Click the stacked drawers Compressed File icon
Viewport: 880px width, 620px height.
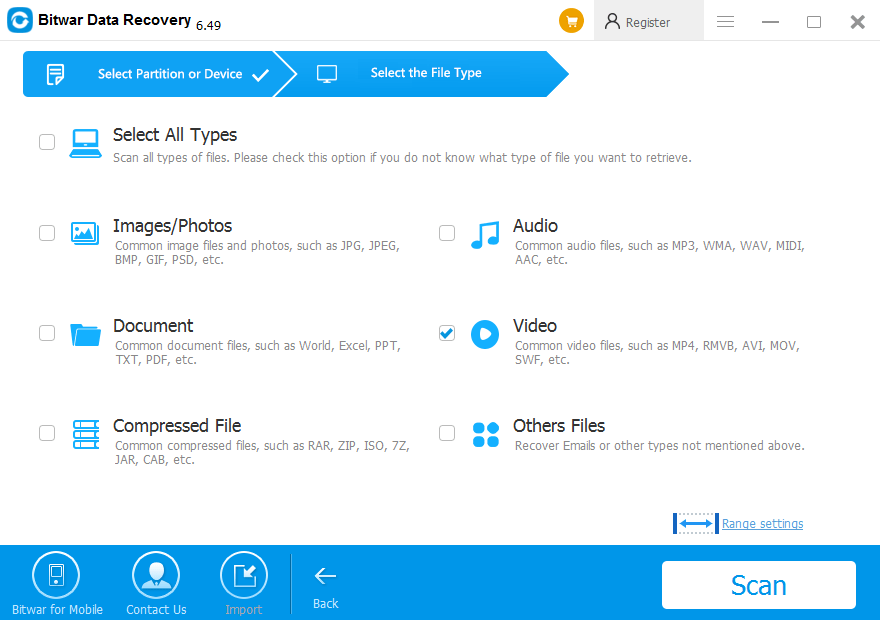[x=86, y=434]
